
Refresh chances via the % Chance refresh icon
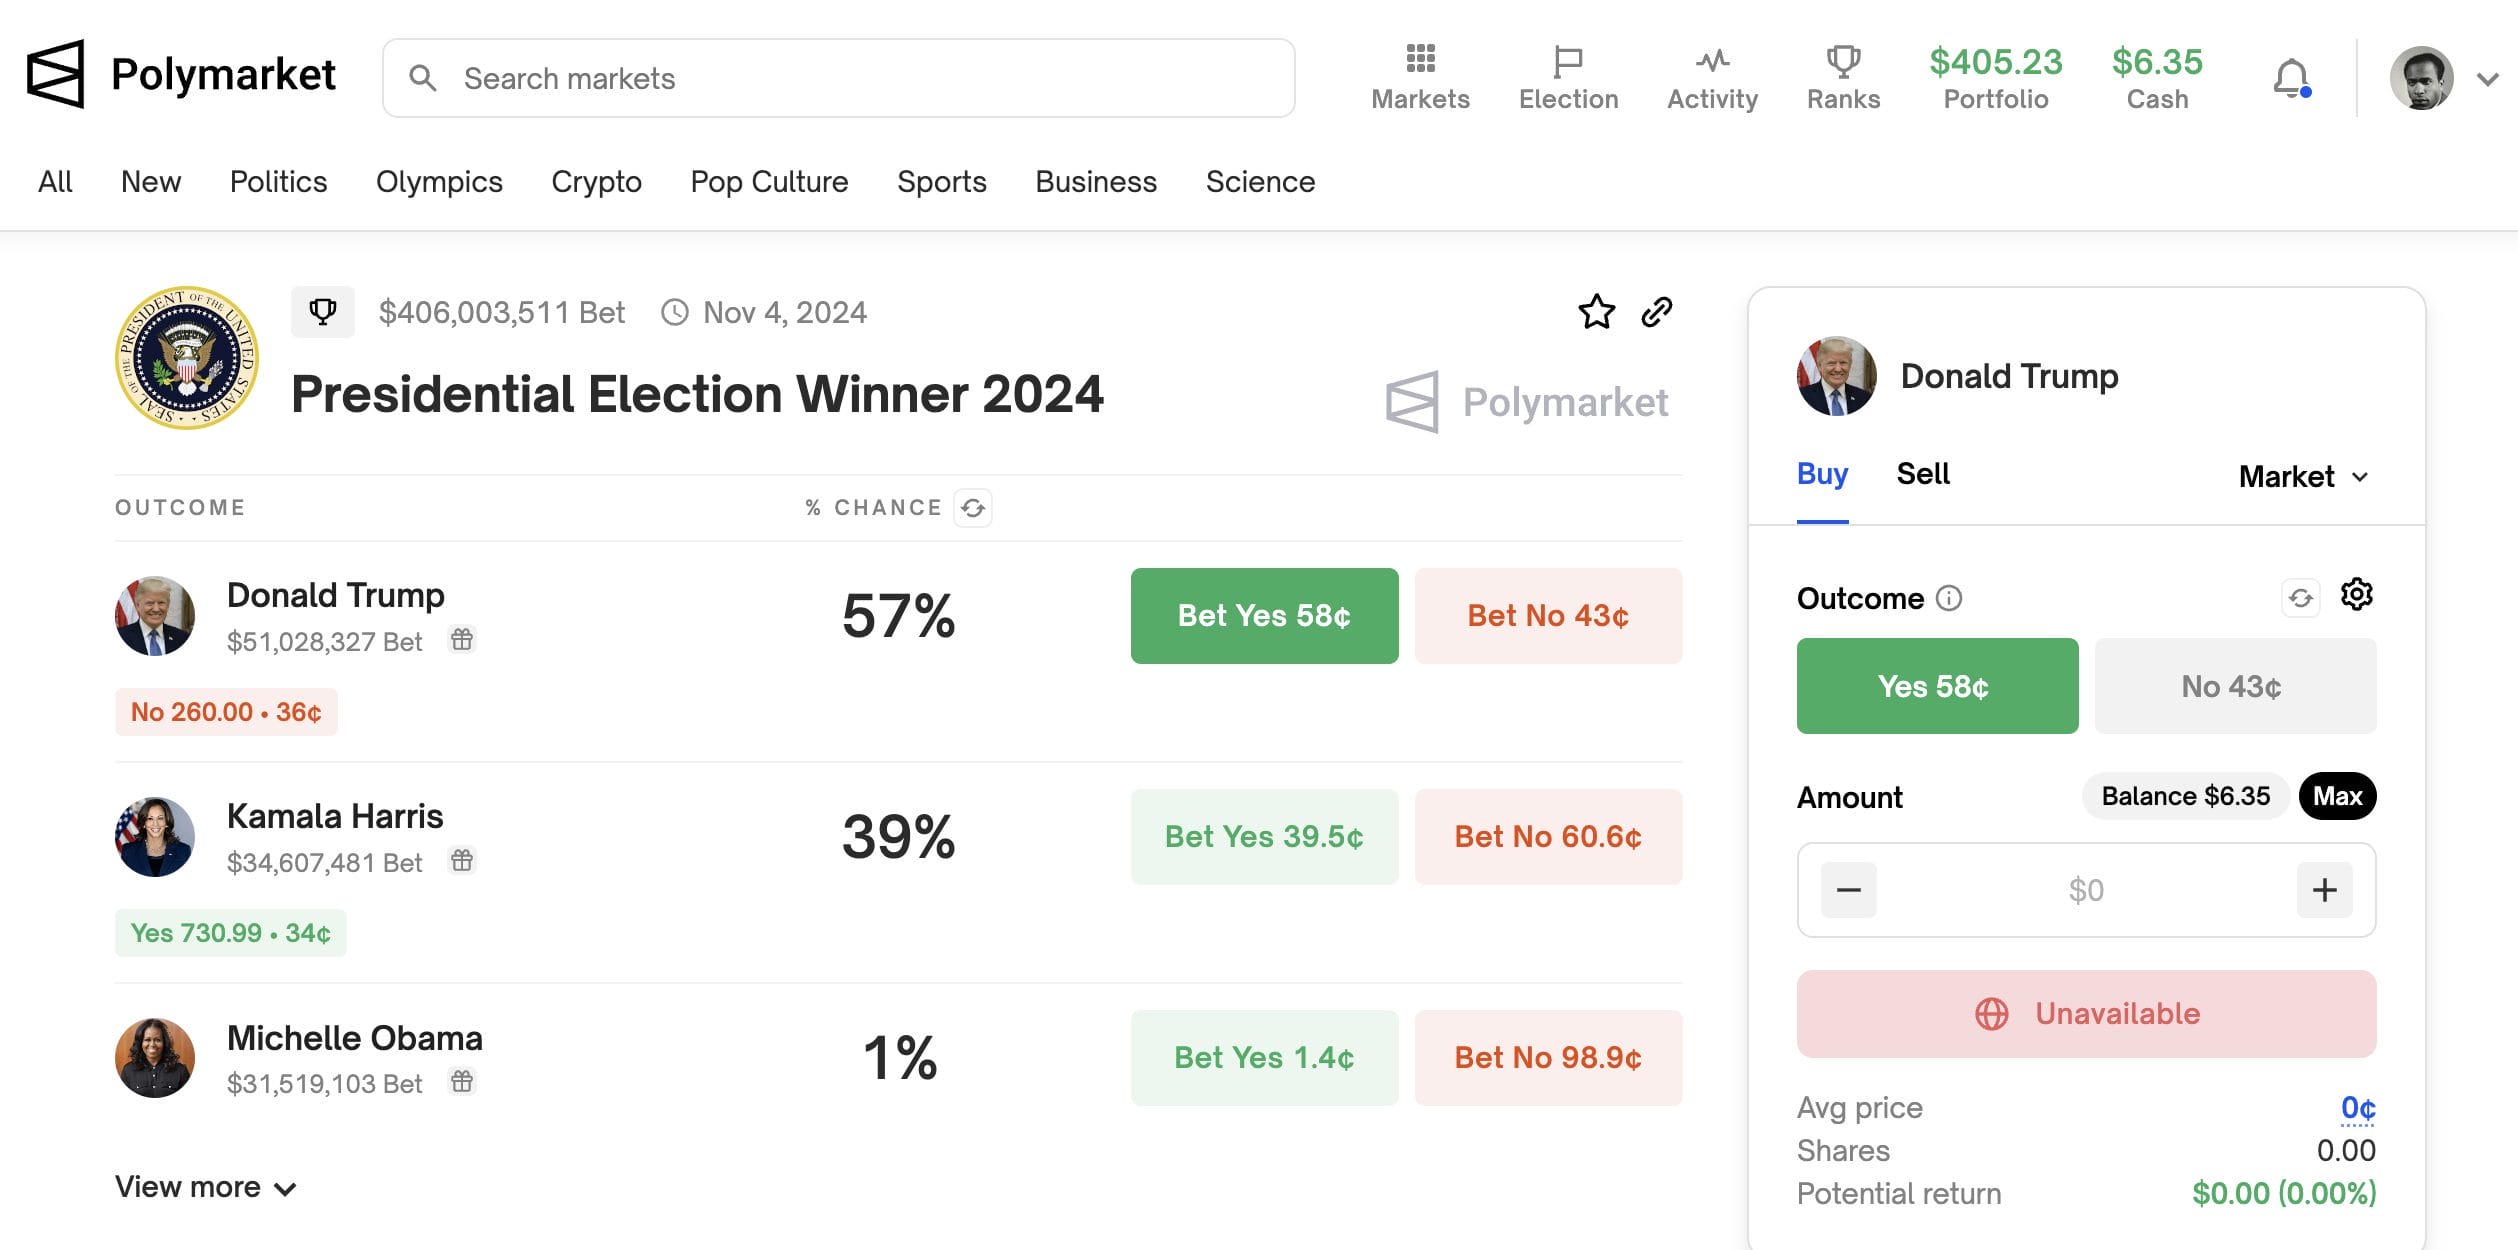point(975,508)
